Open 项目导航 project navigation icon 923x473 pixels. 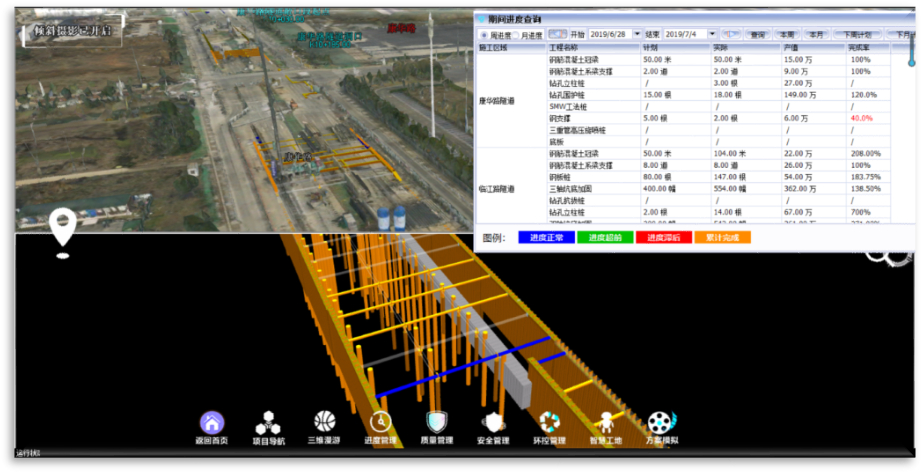[268, 423]
